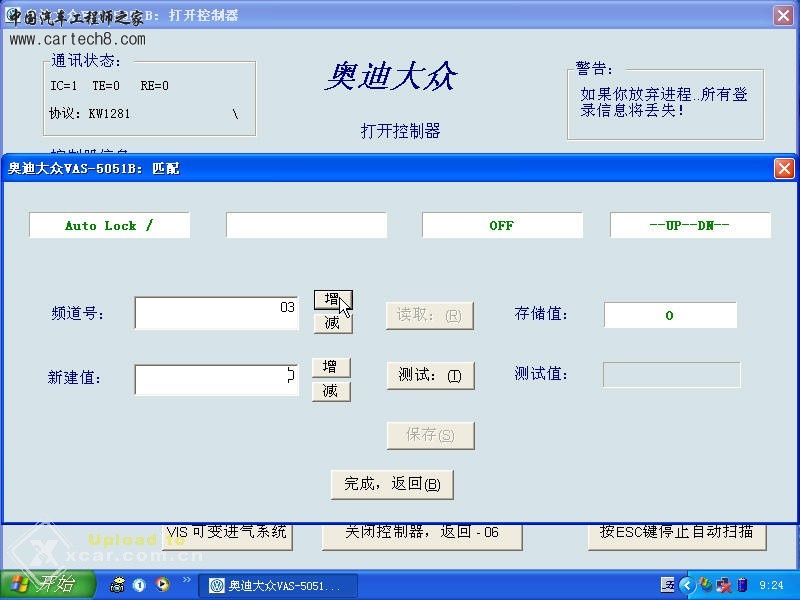Click the 存储值 stored value field showing 0

670,315
